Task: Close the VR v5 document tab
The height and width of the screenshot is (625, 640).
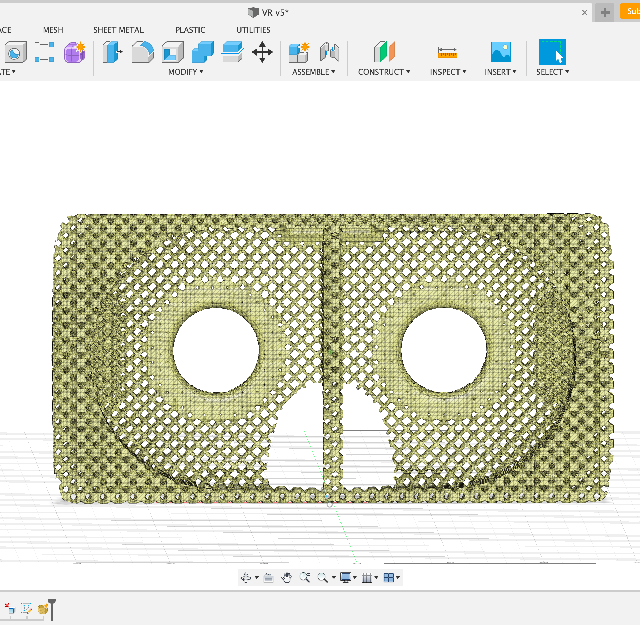Action: pyautogui.click(x=585, y=12)
